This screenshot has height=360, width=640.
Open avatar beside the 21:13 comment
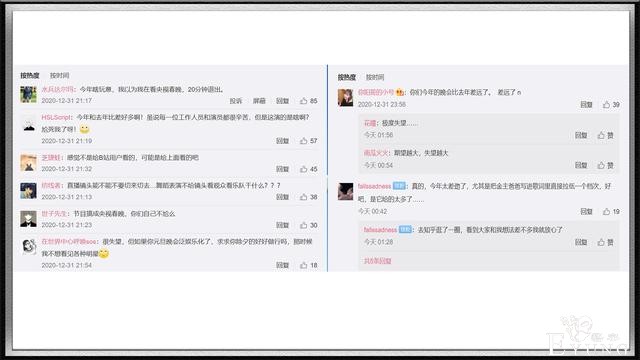(x=29, y=191)
